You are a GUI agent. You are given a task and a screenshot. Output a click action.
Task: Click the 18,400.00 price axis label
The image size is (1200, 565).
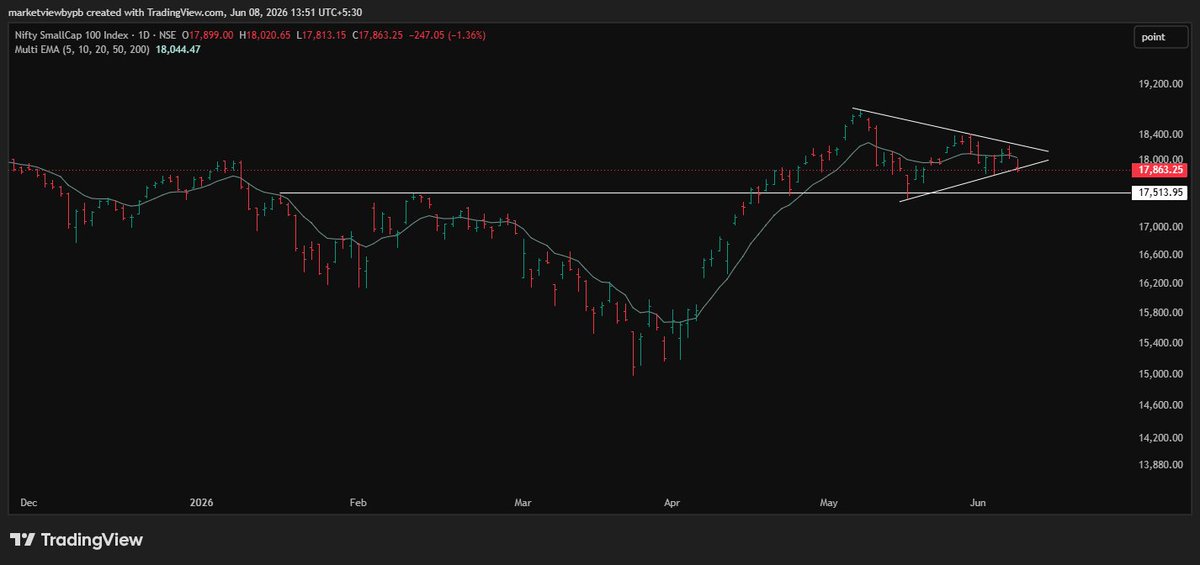pyautogui.click(x=1162, y=134)
